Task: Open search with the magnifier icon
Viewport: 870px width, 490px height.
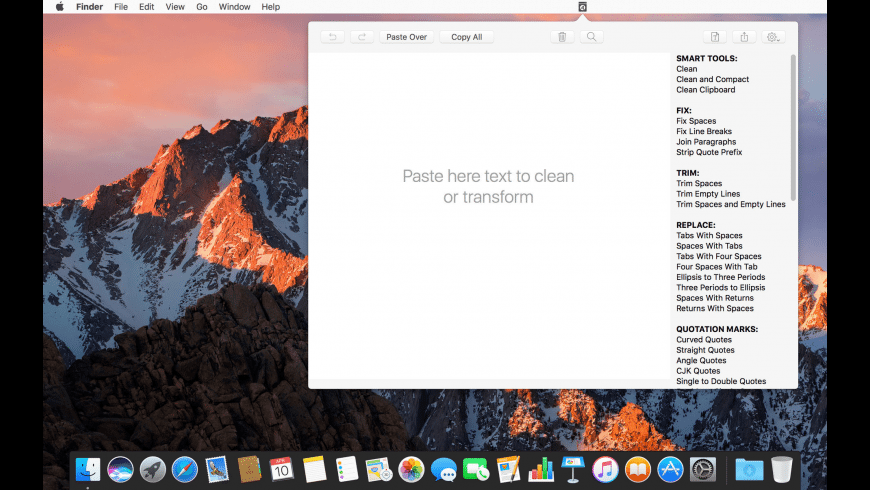Action: click(591, 37)
